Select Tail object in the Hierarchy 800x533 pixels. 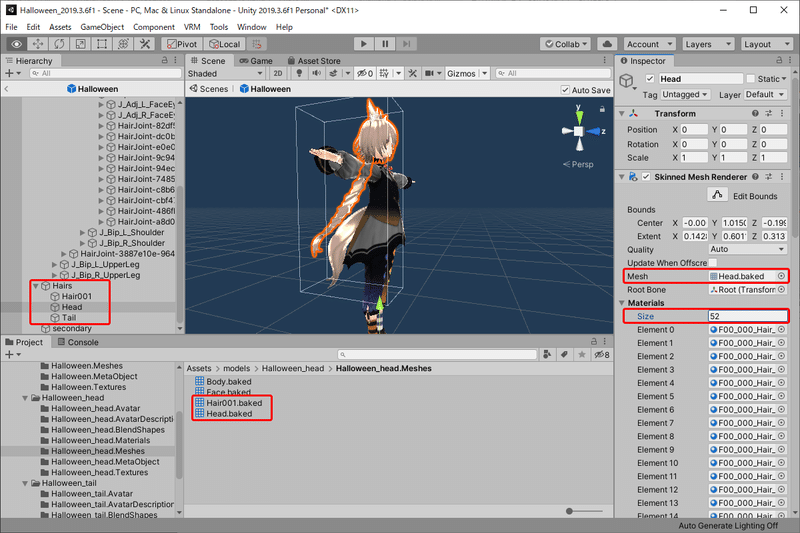coord(69,318)
